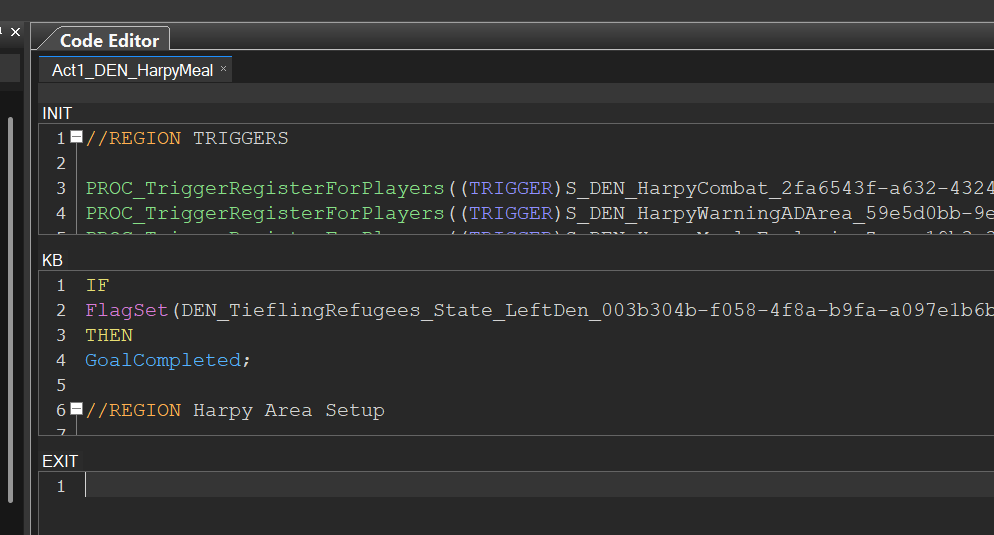Collapse the Harpy Area Setup region
Screen dimensions: 994x535
[76, 410]
